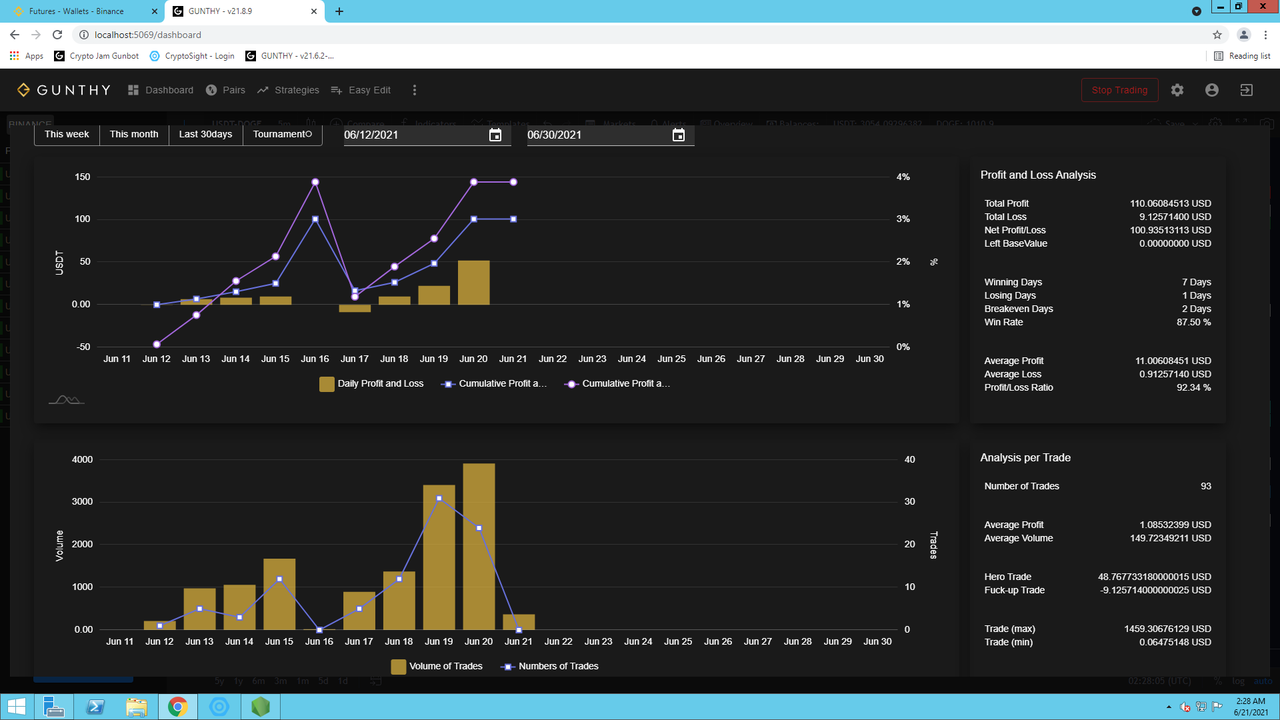Click the logout exit icon
Screen dimensions: 1280x720
pyautogui.click(x=1246, y=90)
